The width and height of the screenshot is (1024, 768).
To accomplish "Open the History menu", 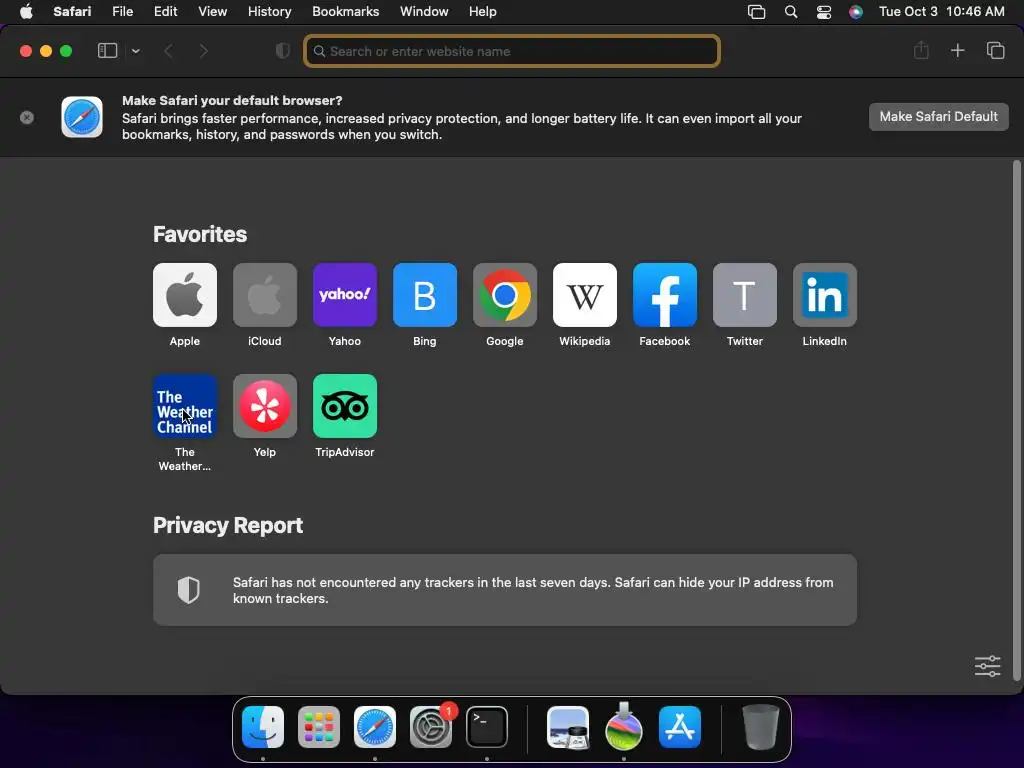I will pyautogui.click(x=269, y=12).
